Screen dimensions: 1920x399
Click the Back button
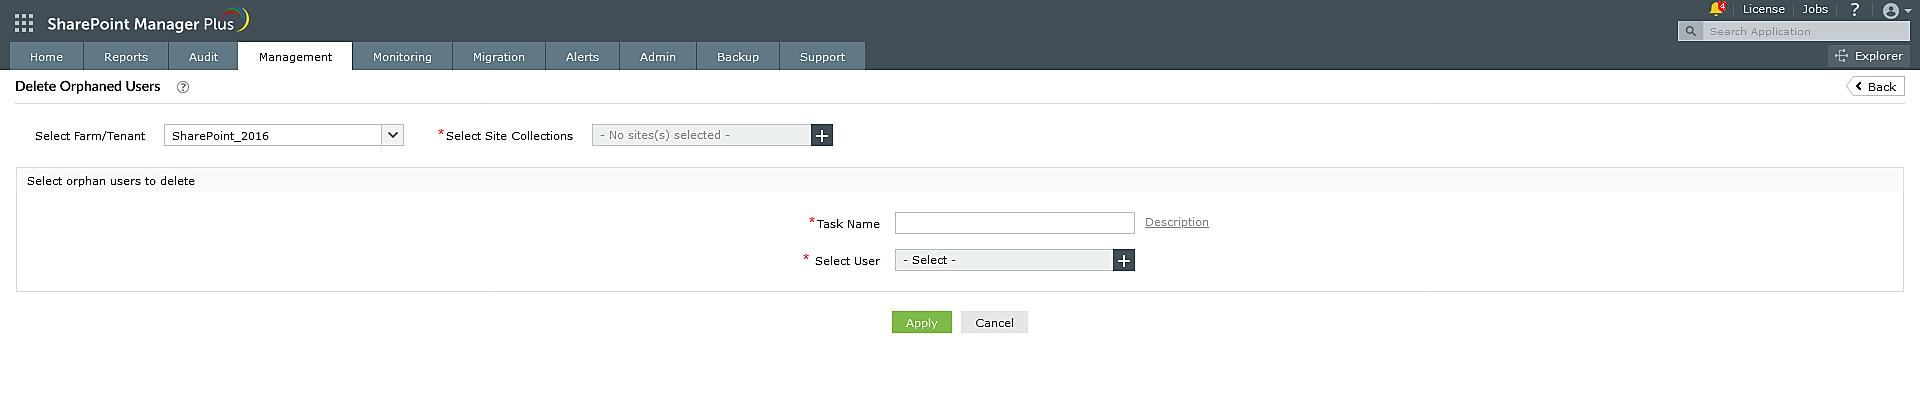click(x=1876, y=87)
